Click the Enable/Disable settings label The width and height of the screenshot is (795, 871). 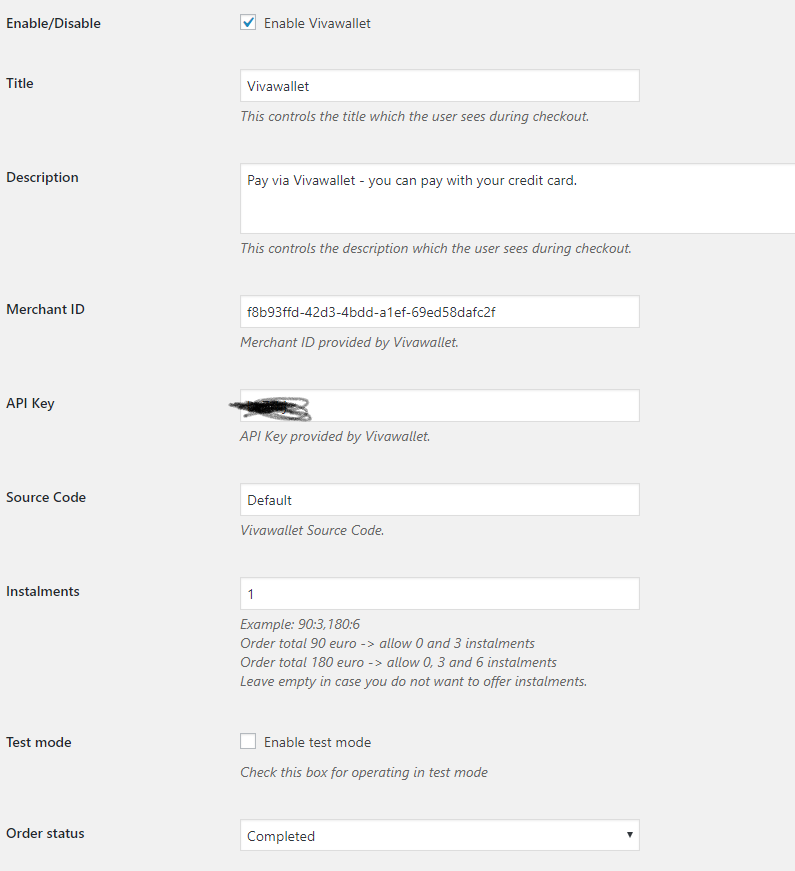coord(53,22)
